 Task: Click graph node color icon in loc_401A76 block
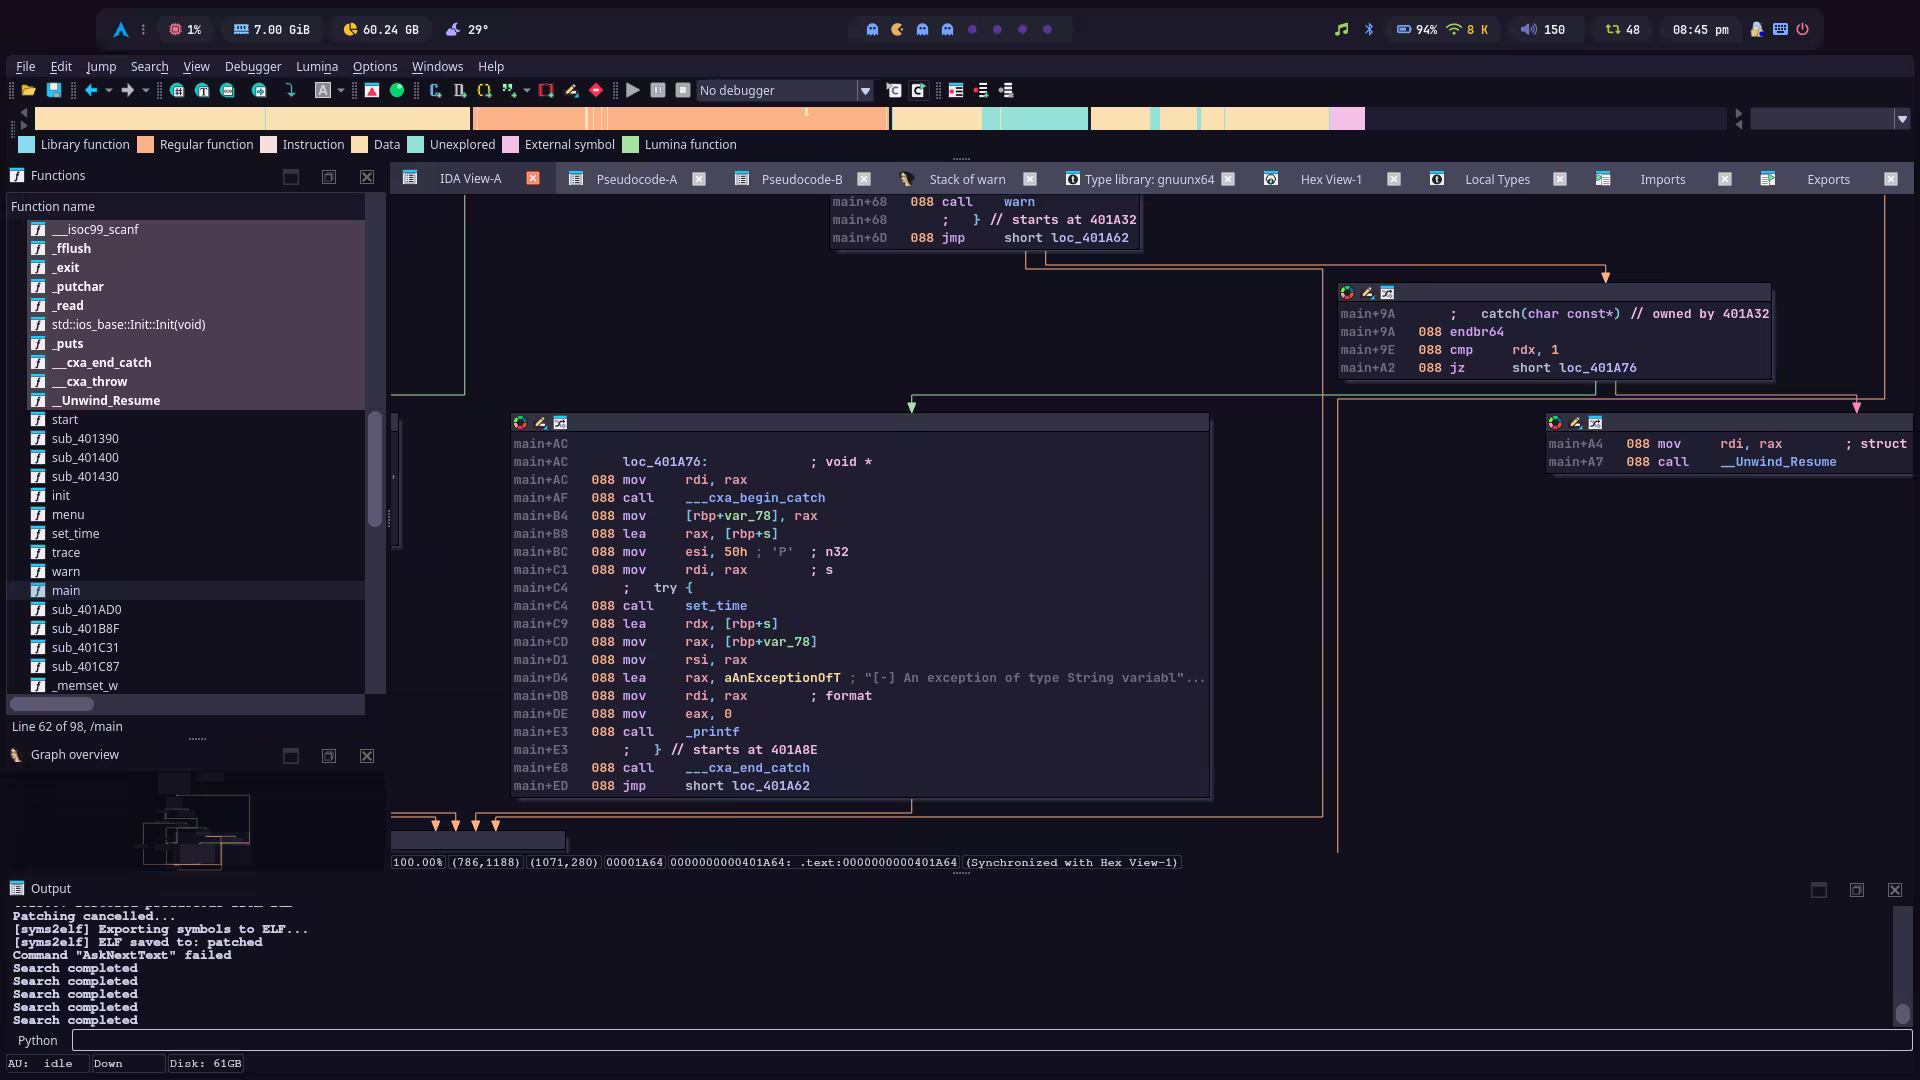tap(520, 423)
